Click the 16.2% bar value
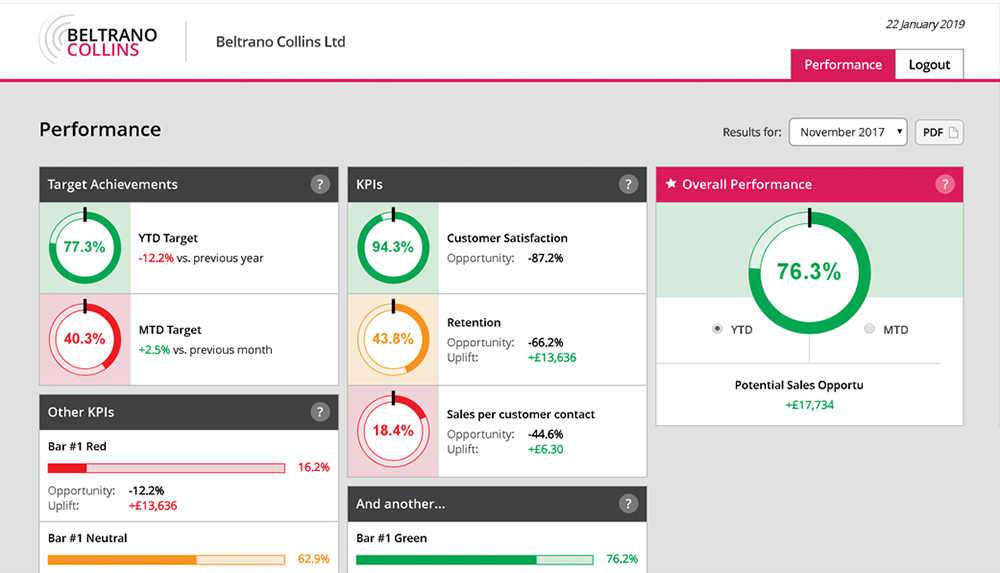Screen dimensions: 1000x573 [x=314, y=468]
